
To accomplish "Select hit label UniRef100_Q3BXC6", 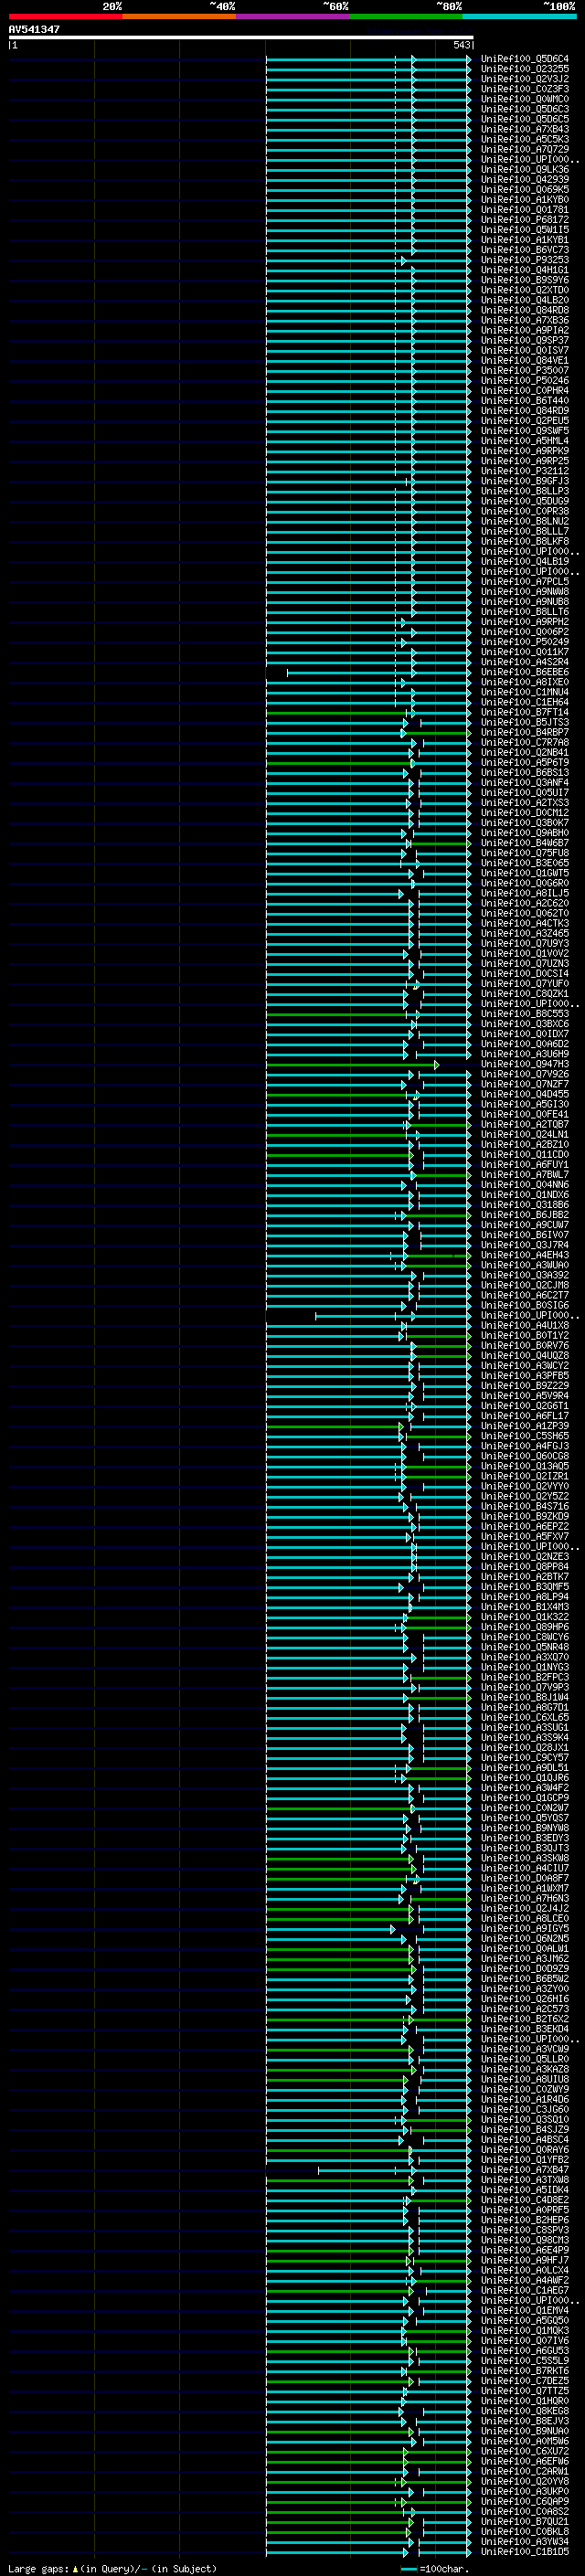I will [x=525, y=1024].
